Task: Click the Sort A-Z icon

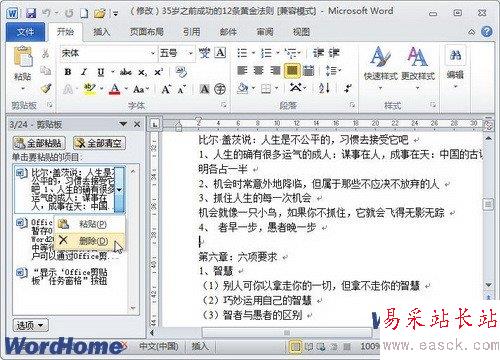Action: point(324,88)
